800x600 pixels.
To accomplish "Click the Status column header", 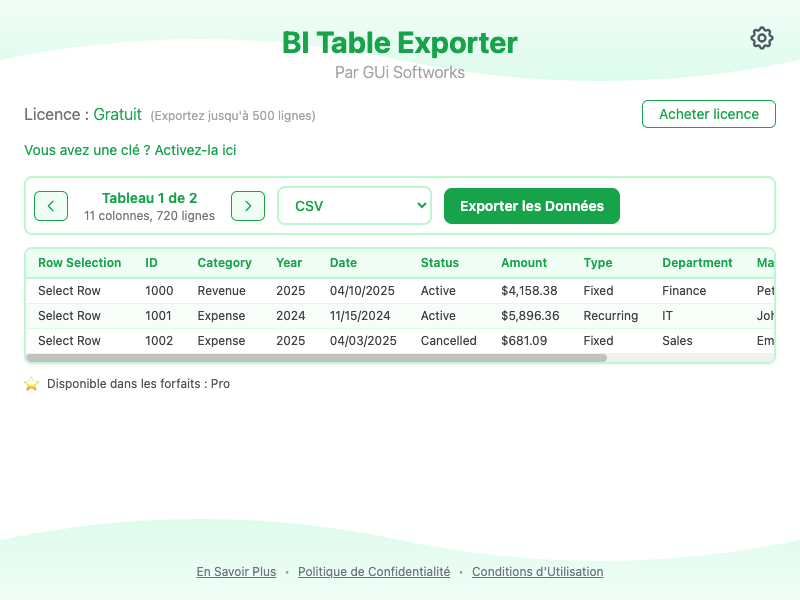I will point(439,263).
